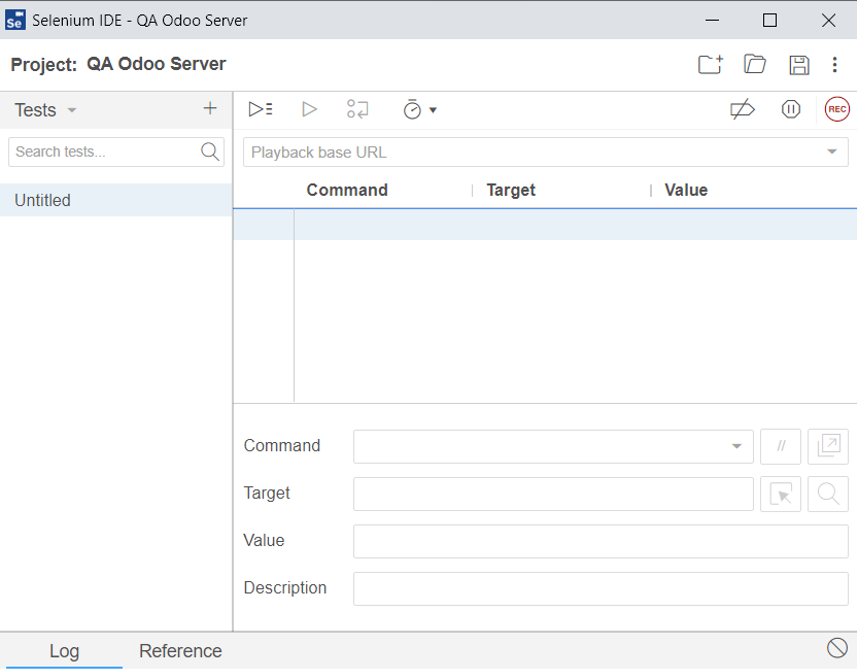The width and height of the screenshot is (857, 670).
Task: Click the Value column header
Action: coord(686,190)
